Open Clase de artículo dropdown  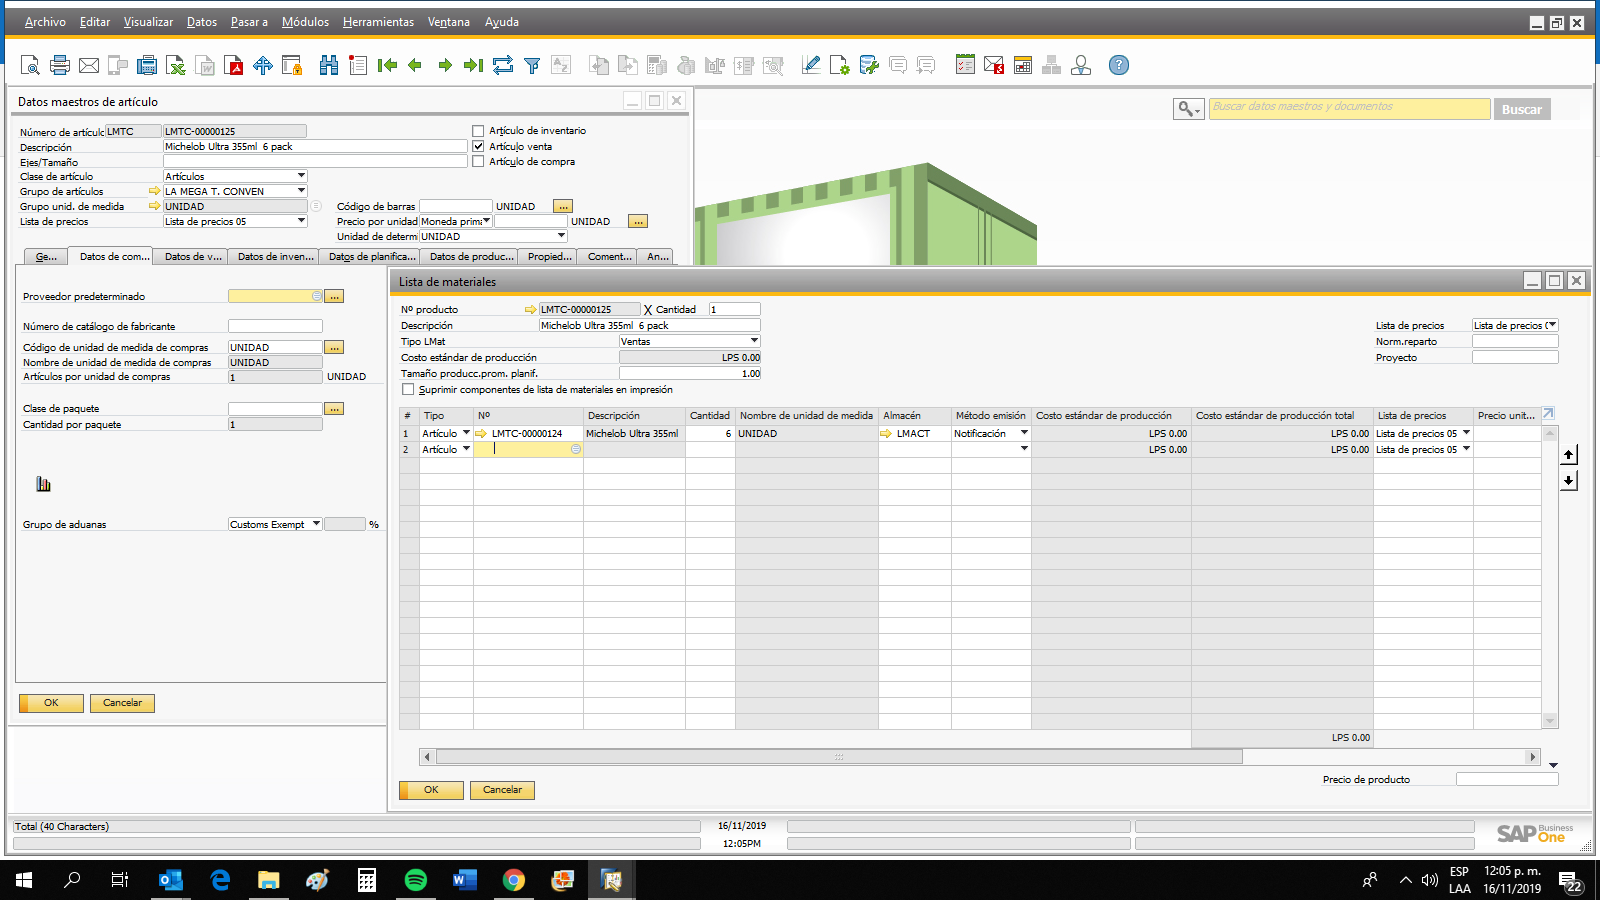coord(301,176)
